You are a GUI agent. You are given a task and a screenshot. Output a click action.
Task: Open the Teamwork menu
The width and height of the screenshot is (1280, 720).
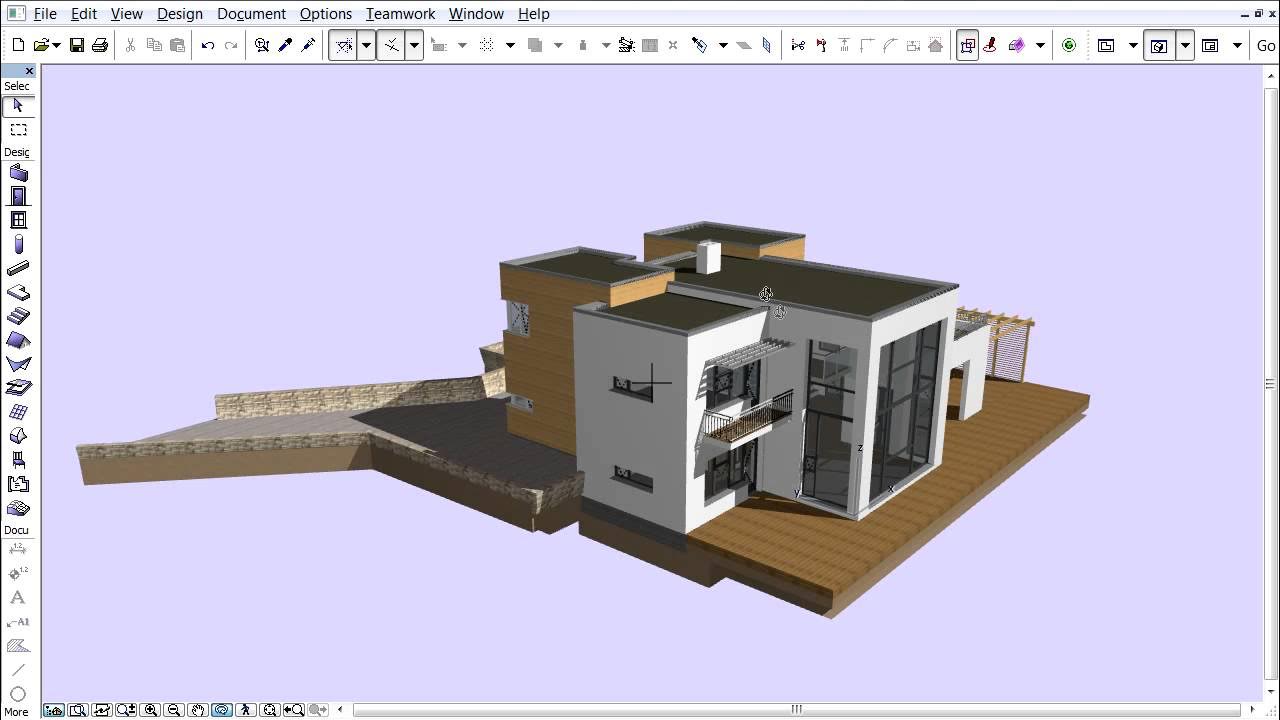point(400,14)
